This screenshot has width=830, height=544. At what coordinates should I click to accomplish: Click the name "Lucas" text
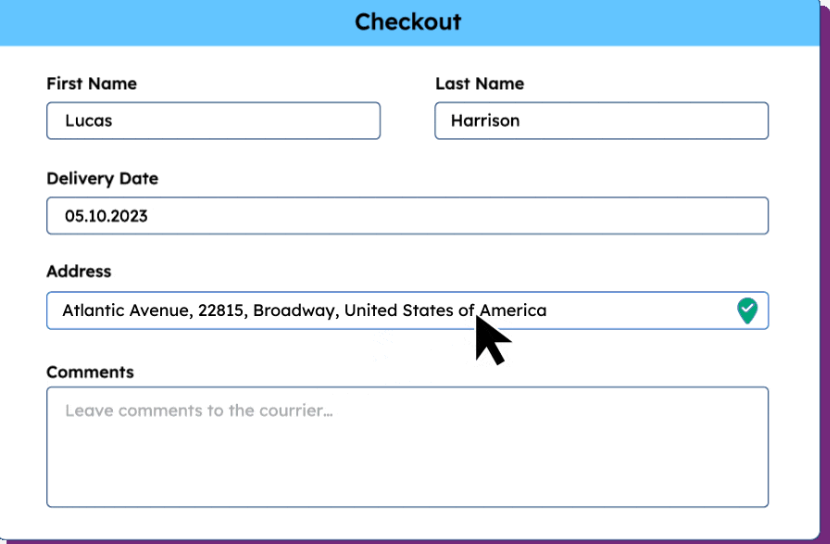[88, 121]
